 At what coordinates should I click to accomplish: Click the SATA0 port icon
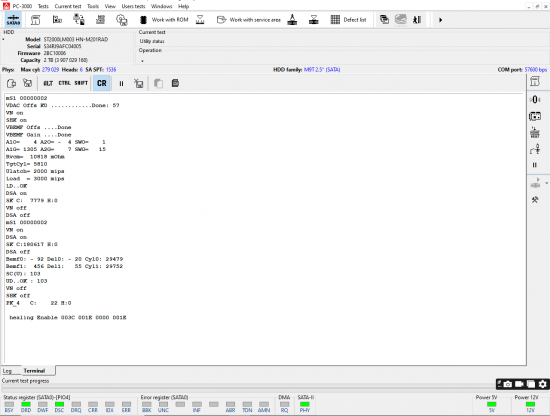(13, 20)
